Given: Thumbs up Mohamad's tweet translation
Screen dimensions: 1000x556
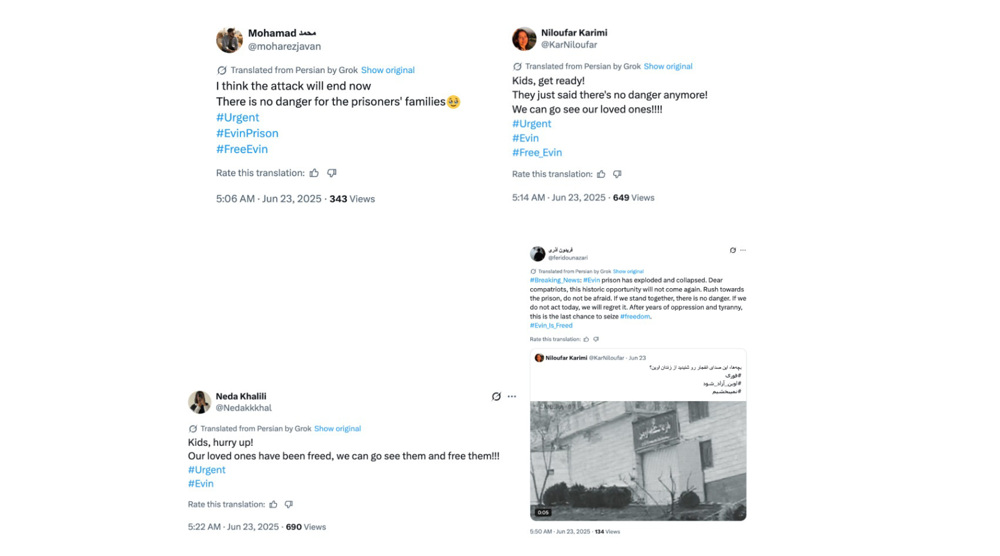Looking at the screenshot, I should tap(314, 173).
